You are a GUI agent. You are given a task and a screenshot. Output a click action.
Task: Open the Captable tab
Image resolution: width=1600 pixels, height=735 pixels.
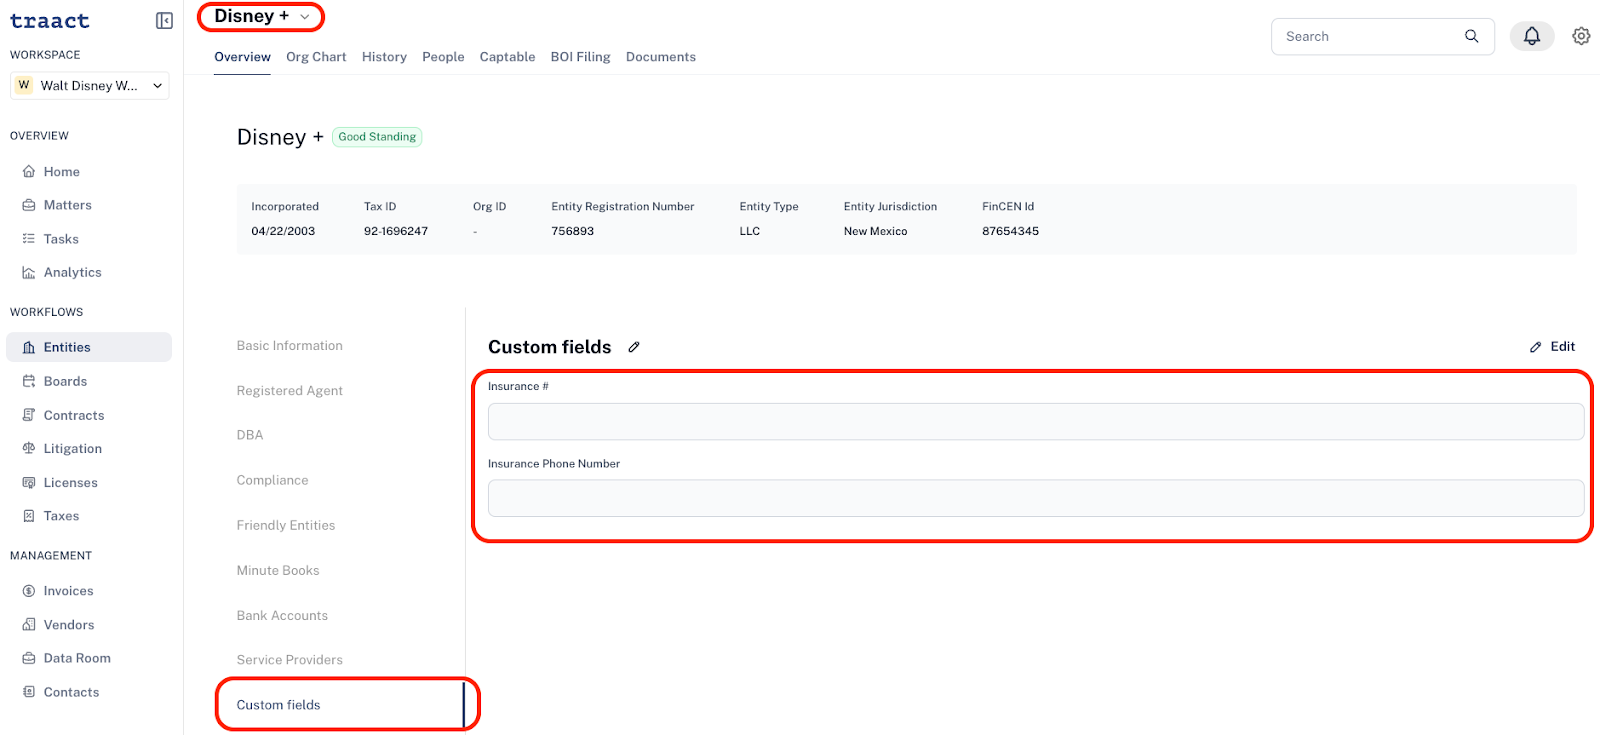[507, 57]
